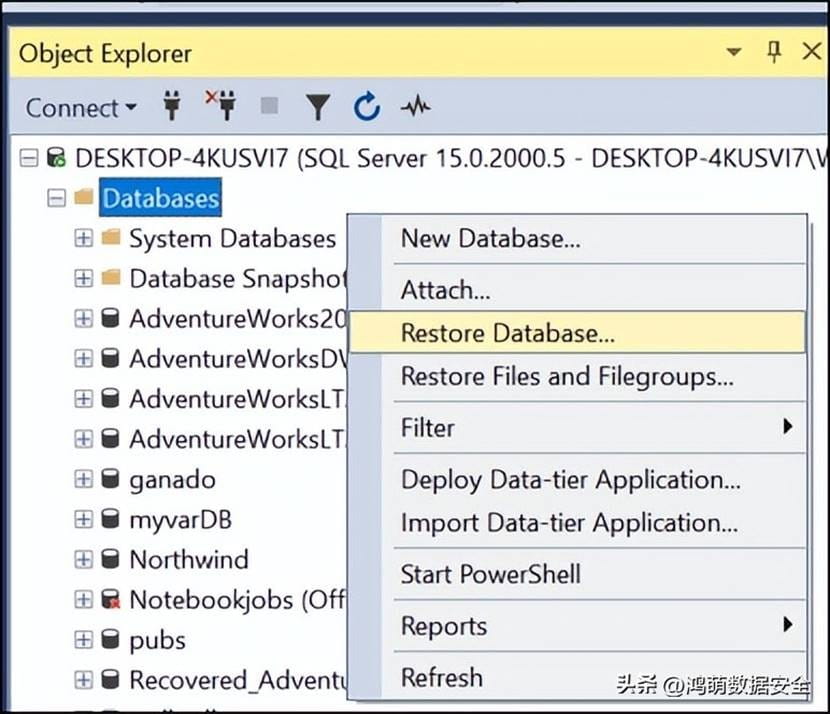This screenshot has height=714, width=830.
Task: Click the Stop square icon
Action: coord(269,106)
